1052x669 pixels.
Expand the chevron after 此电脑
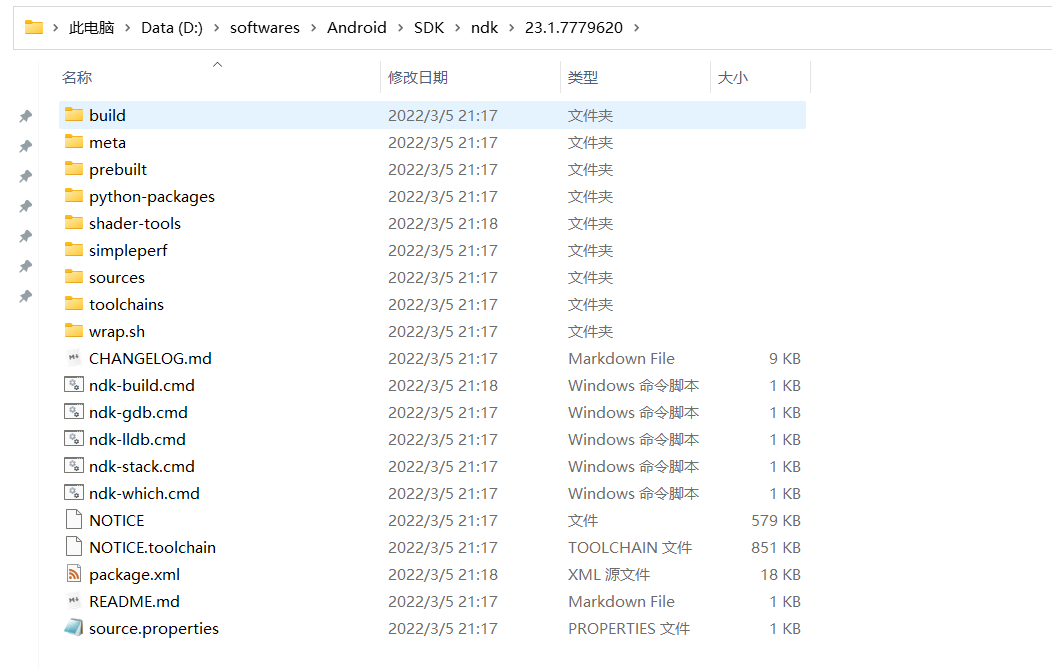point(127,28)
